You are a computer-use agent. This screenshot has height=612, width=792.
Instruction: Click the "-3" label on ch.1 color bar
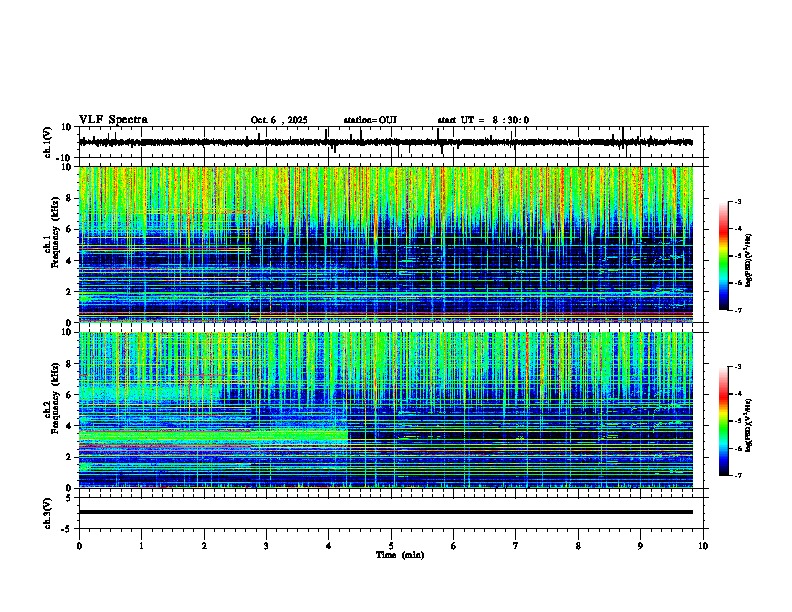click(737, 202)
